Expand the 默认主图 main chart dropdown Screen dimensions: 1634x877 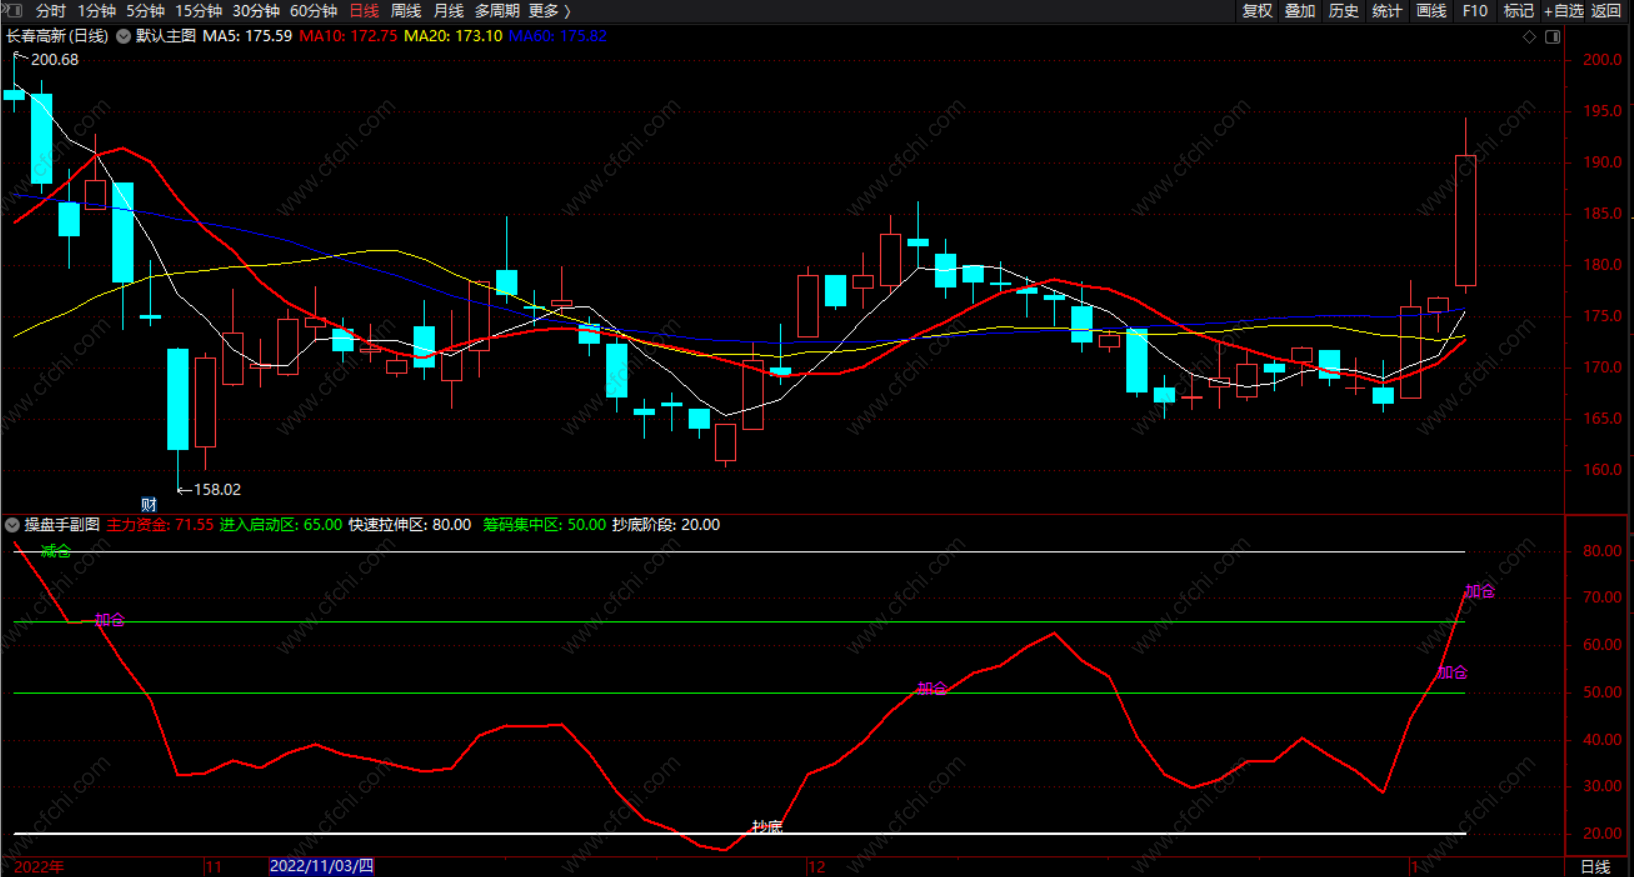click(x=124, y=36)
